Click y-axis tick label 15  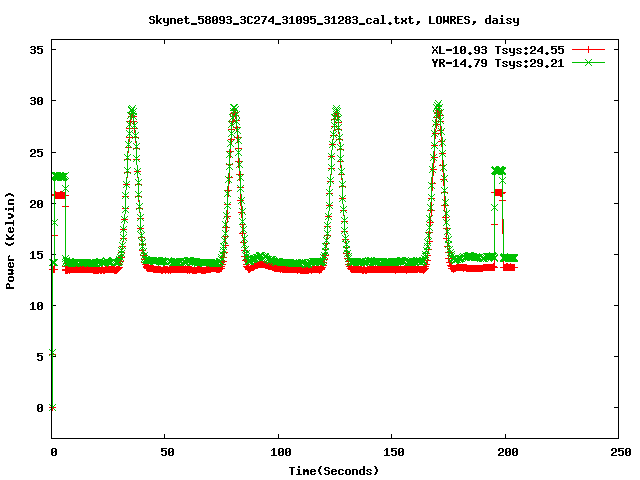point(36,255)
